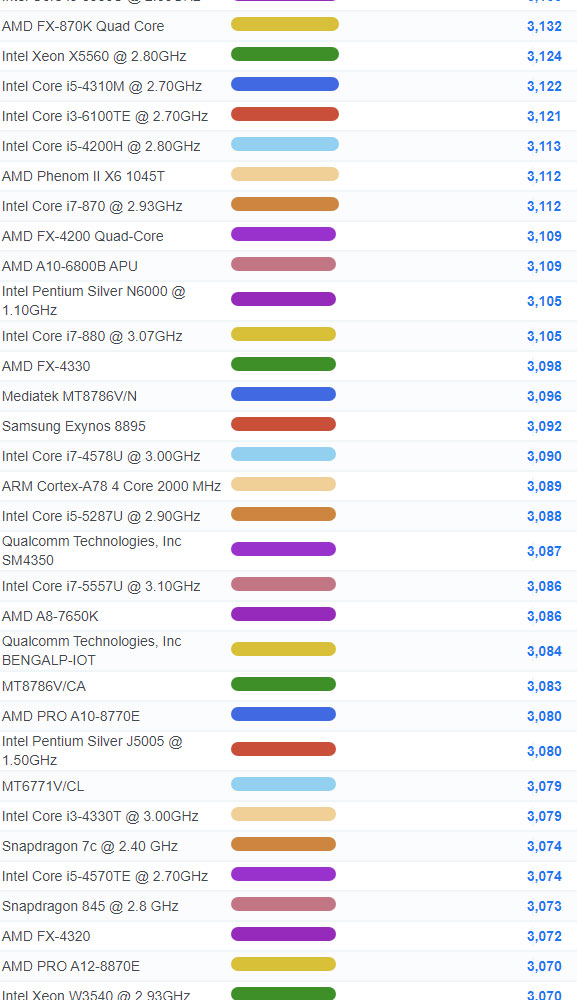Image resolution: width=577 pixels, height=1000 pixels.
Task: Open the AMD FX-4330 entry
Action: click(x=46, y=366)
